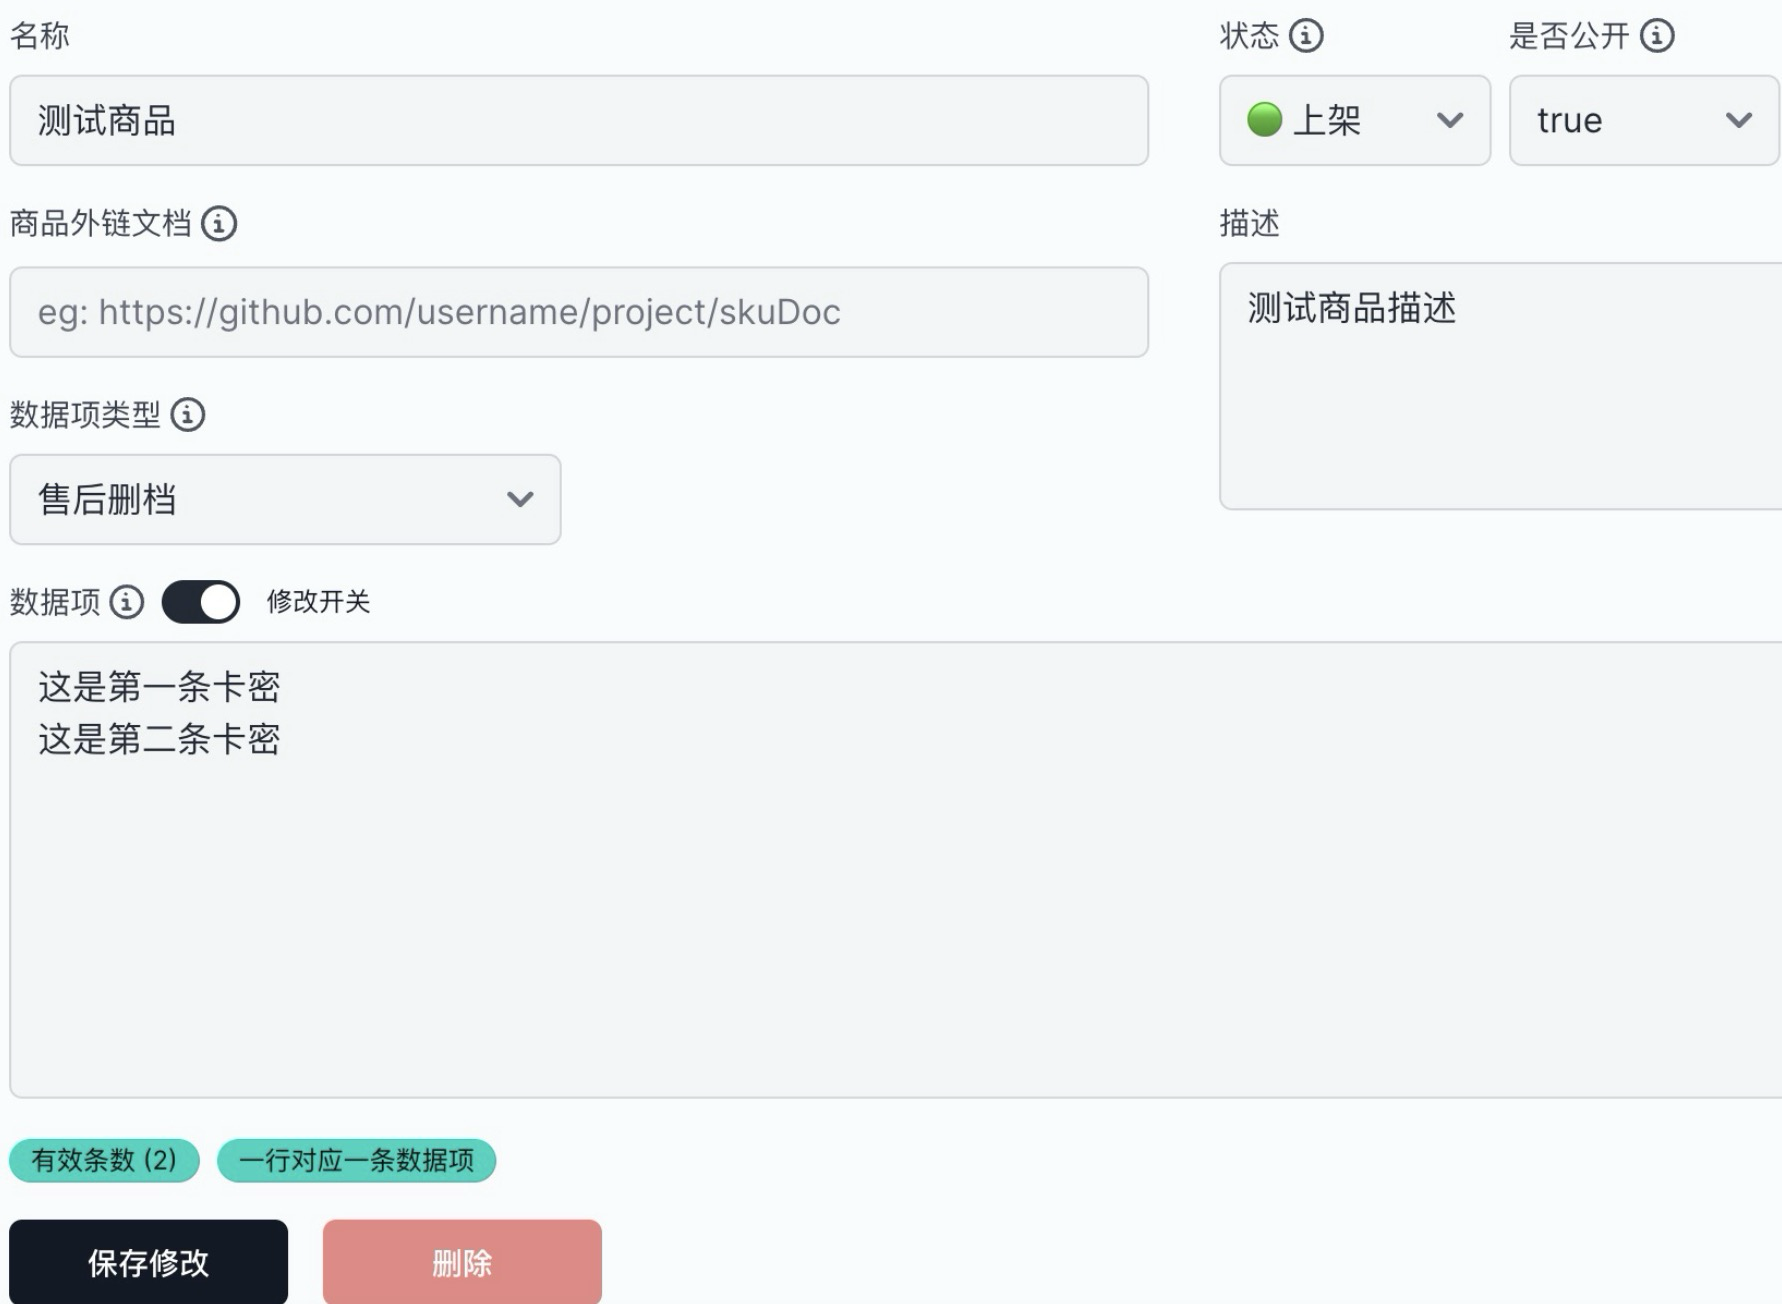Click the green status dot beside 上架

pos(1264,120)
